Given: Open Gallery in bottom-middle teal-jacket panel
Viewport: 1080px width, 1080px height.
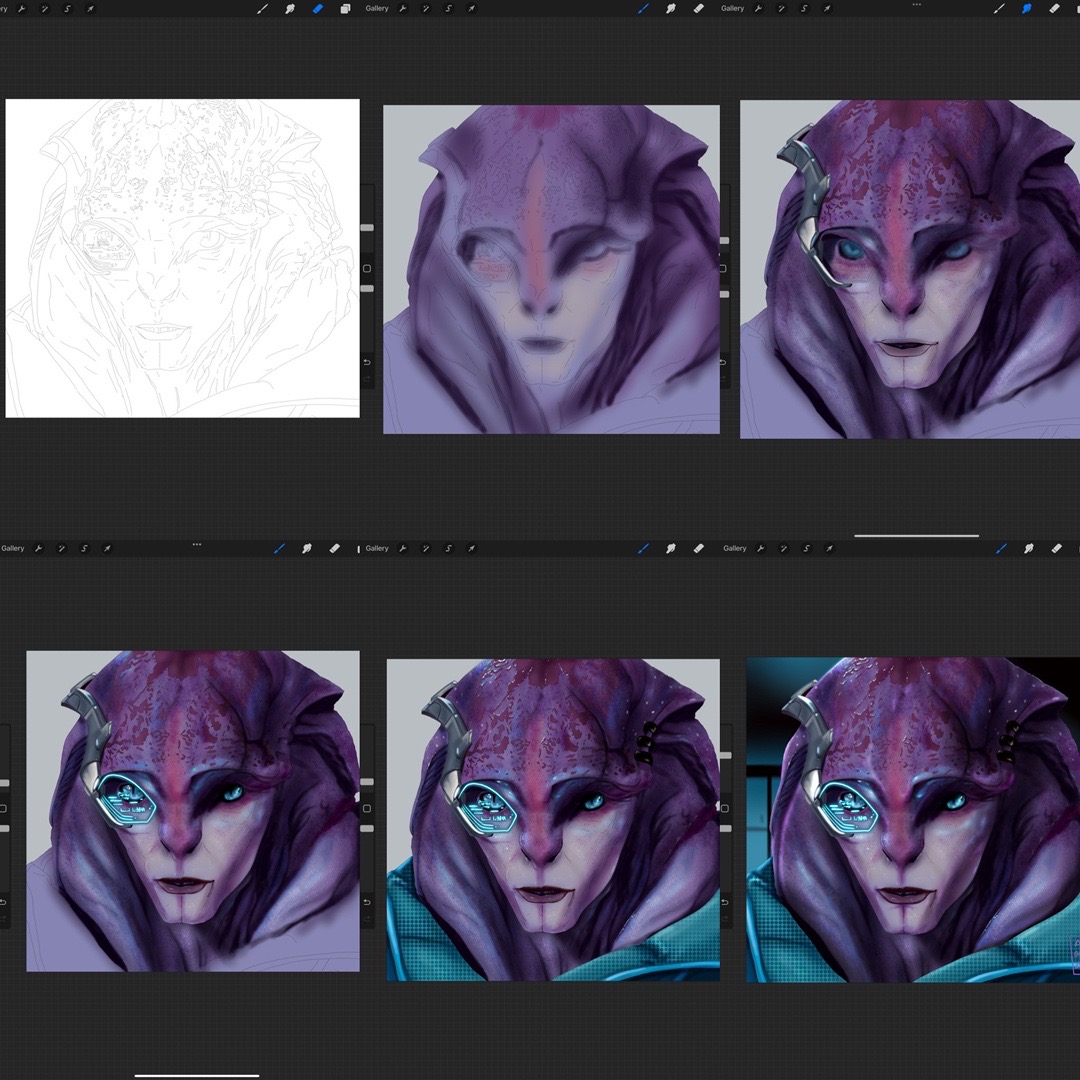Looking at the screenshot, I should point(377,548).
